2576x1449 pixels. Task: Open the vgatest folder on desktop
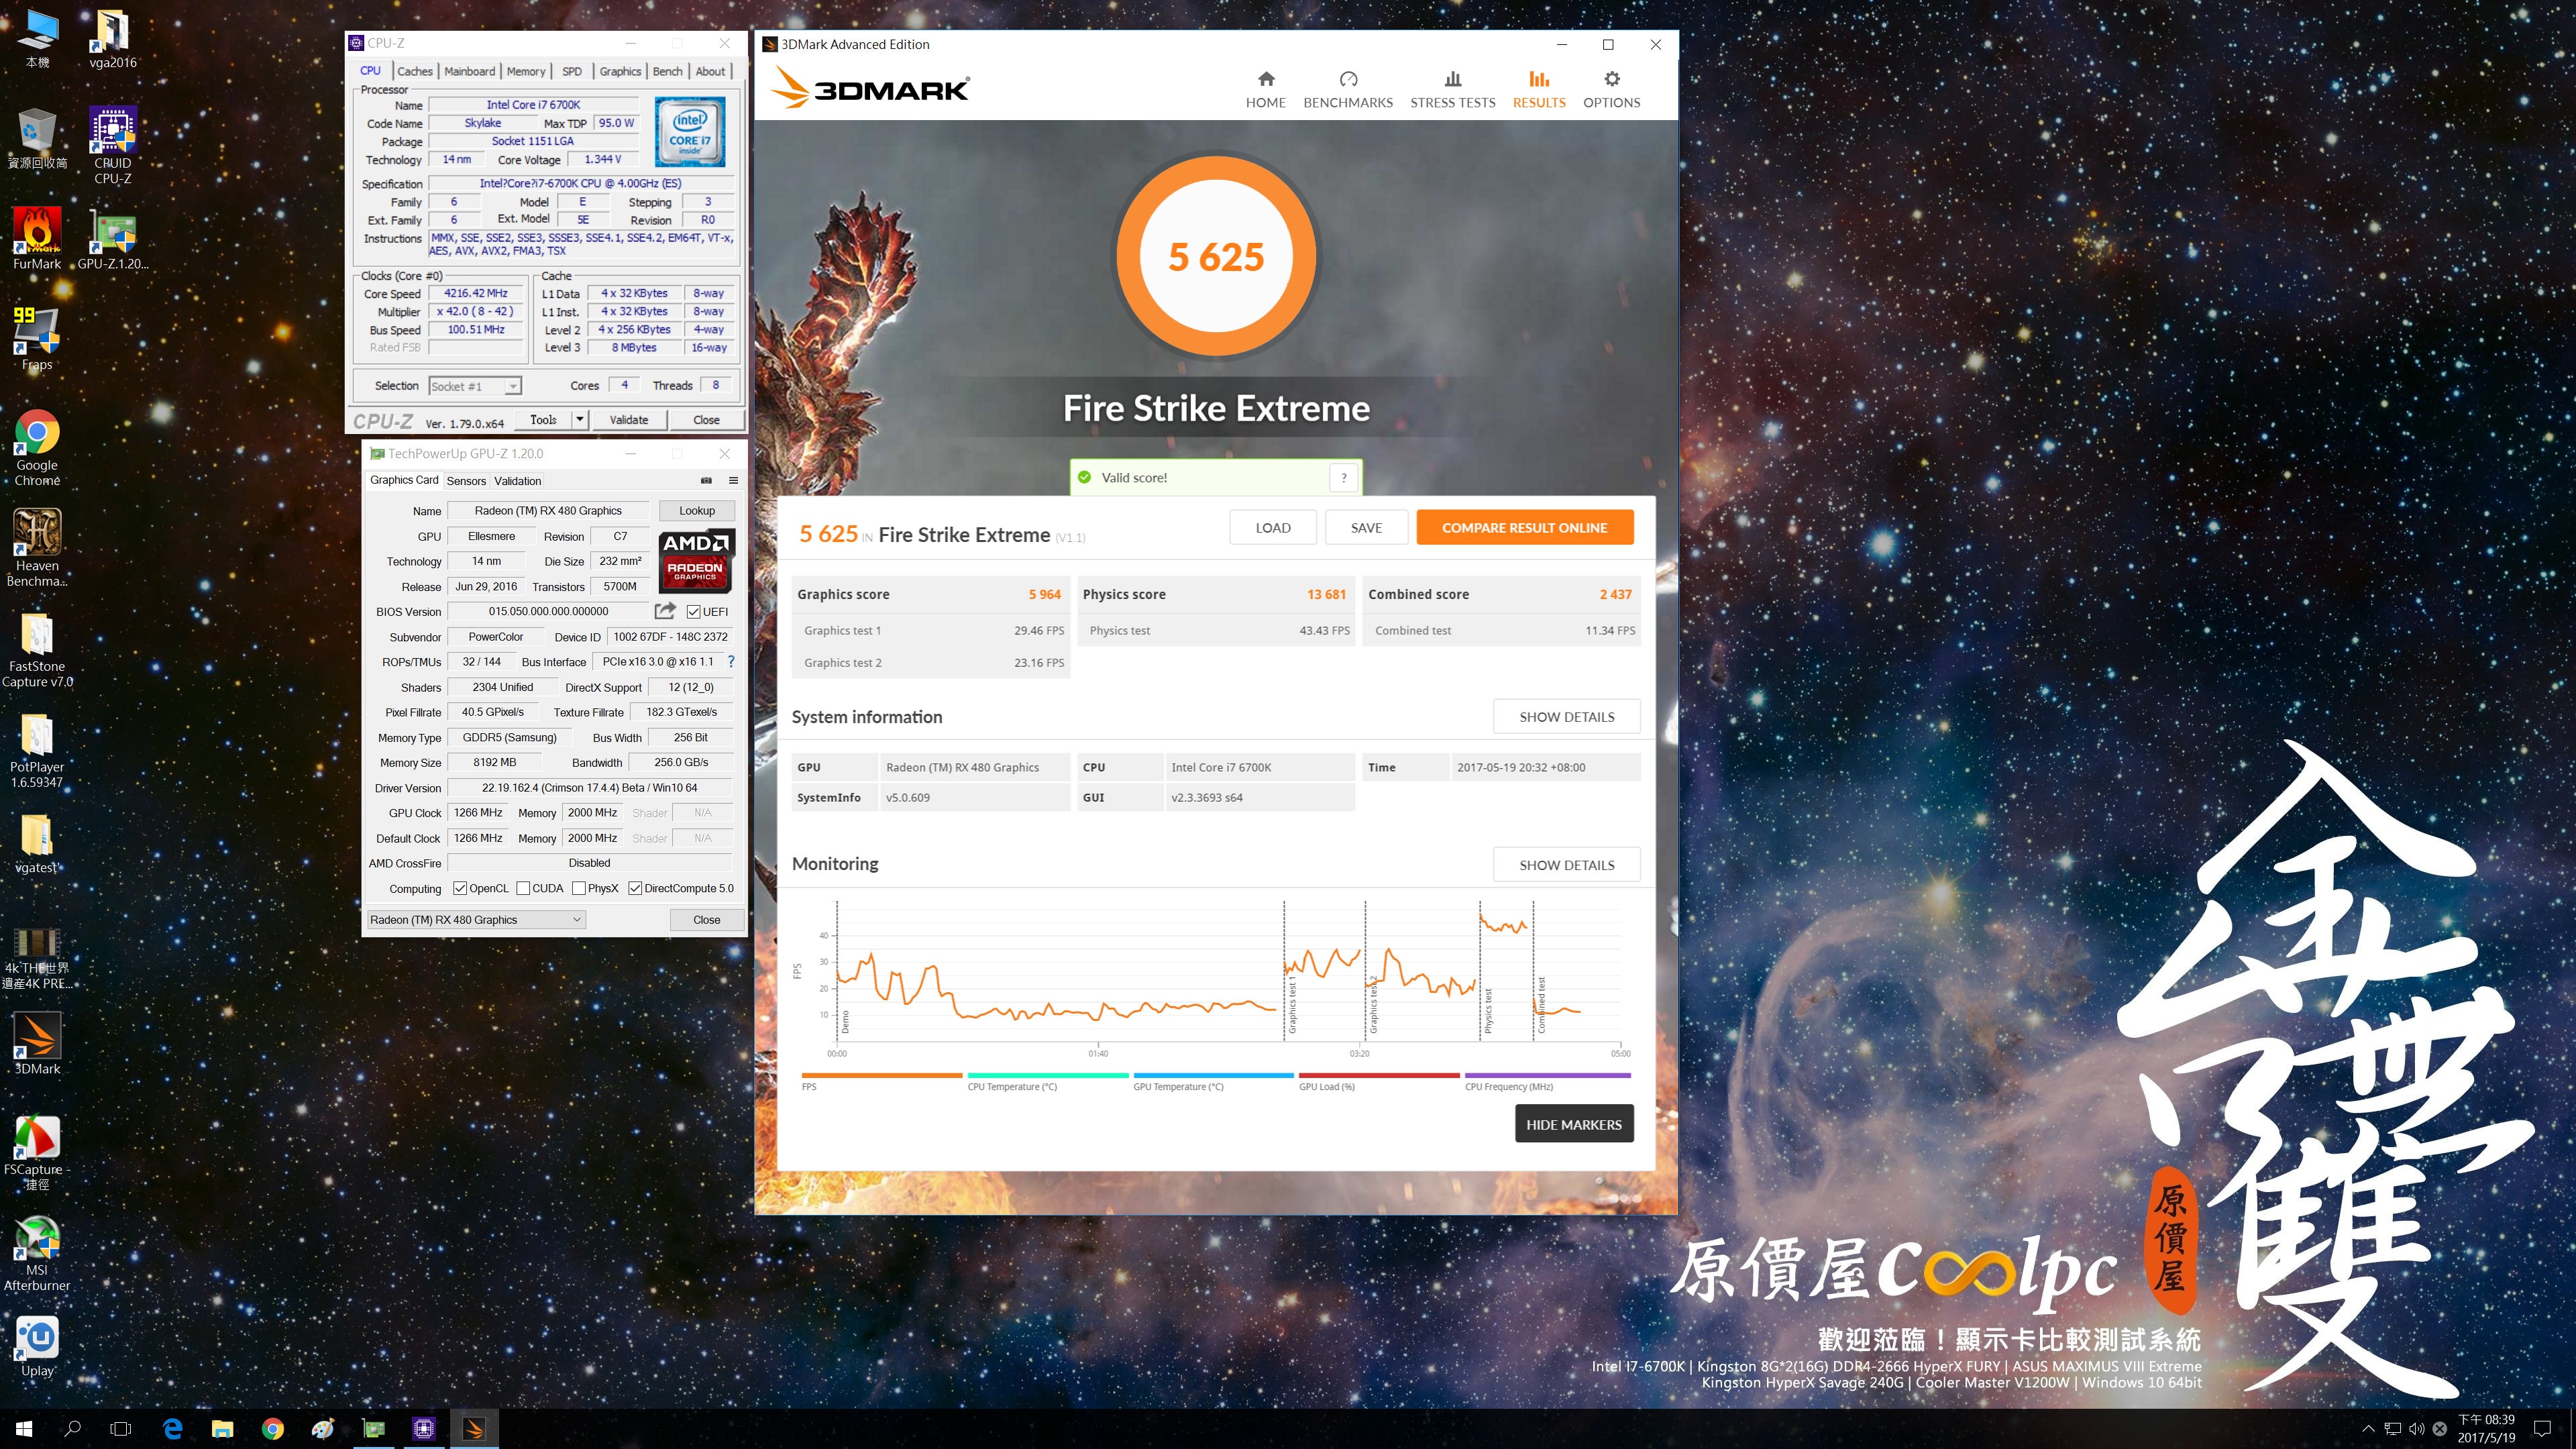[x=37, y=843]
